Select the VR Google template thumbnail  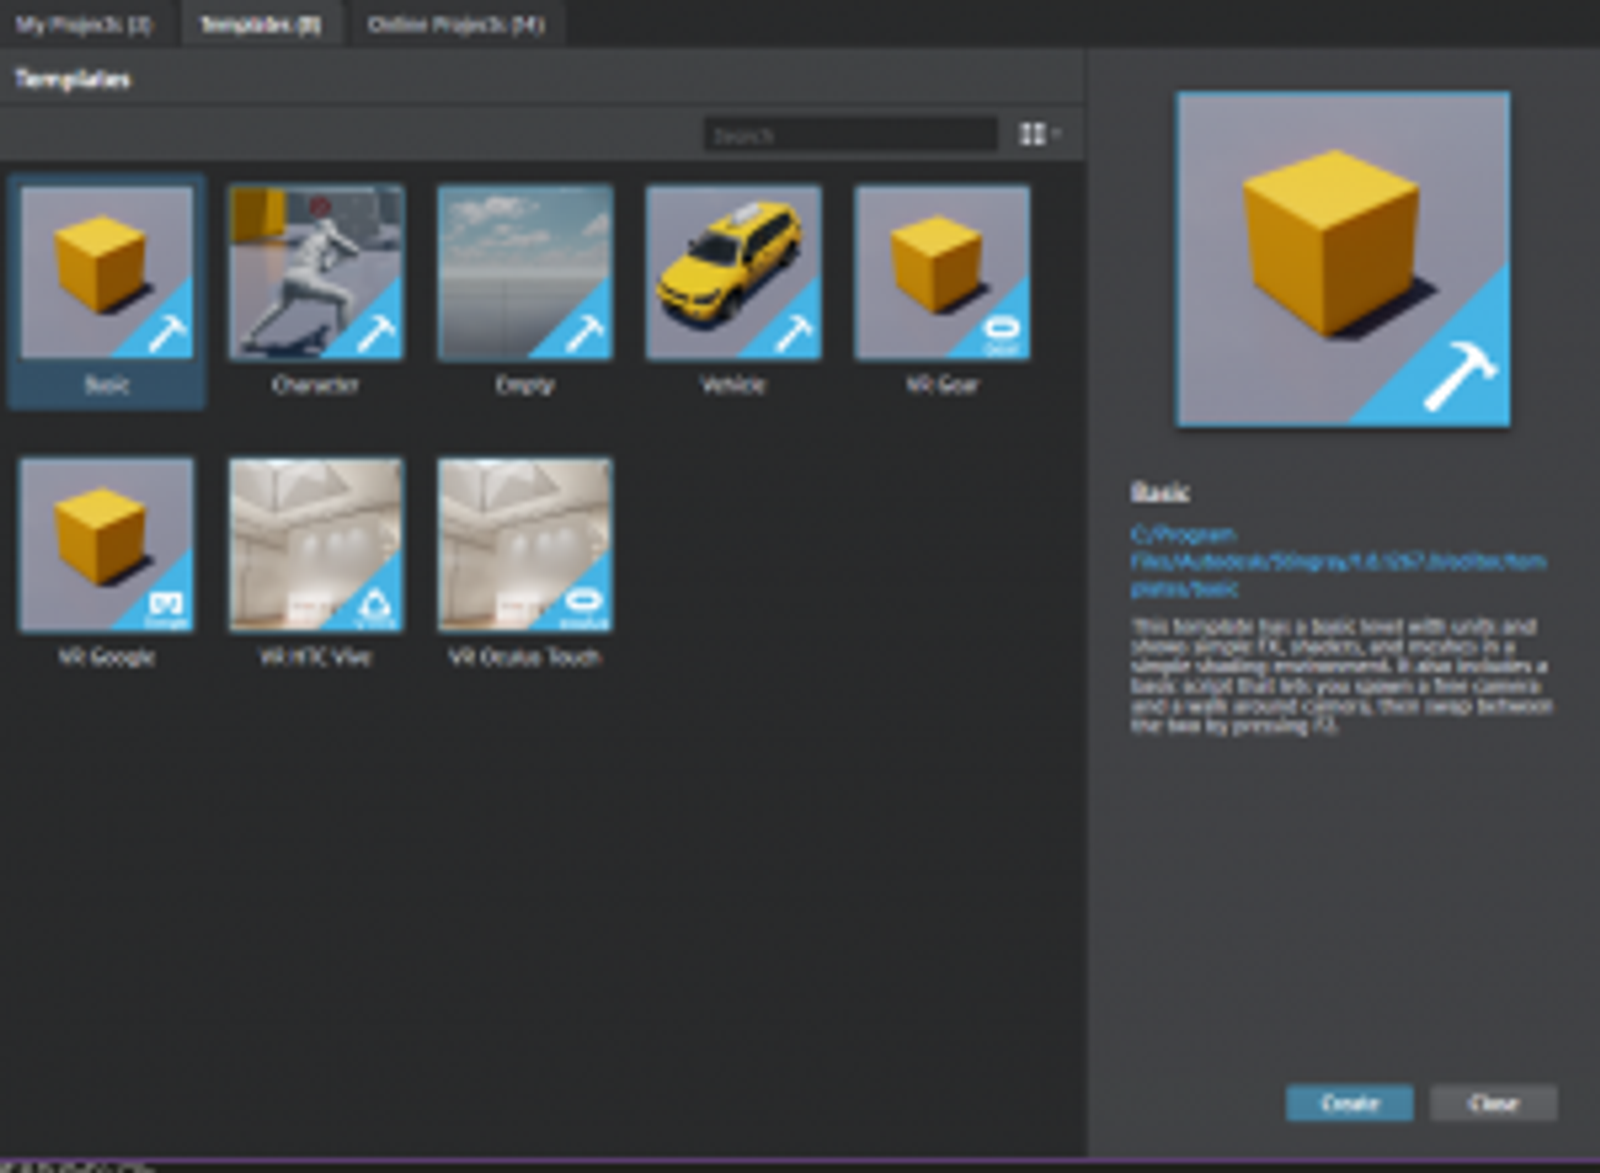106,545
